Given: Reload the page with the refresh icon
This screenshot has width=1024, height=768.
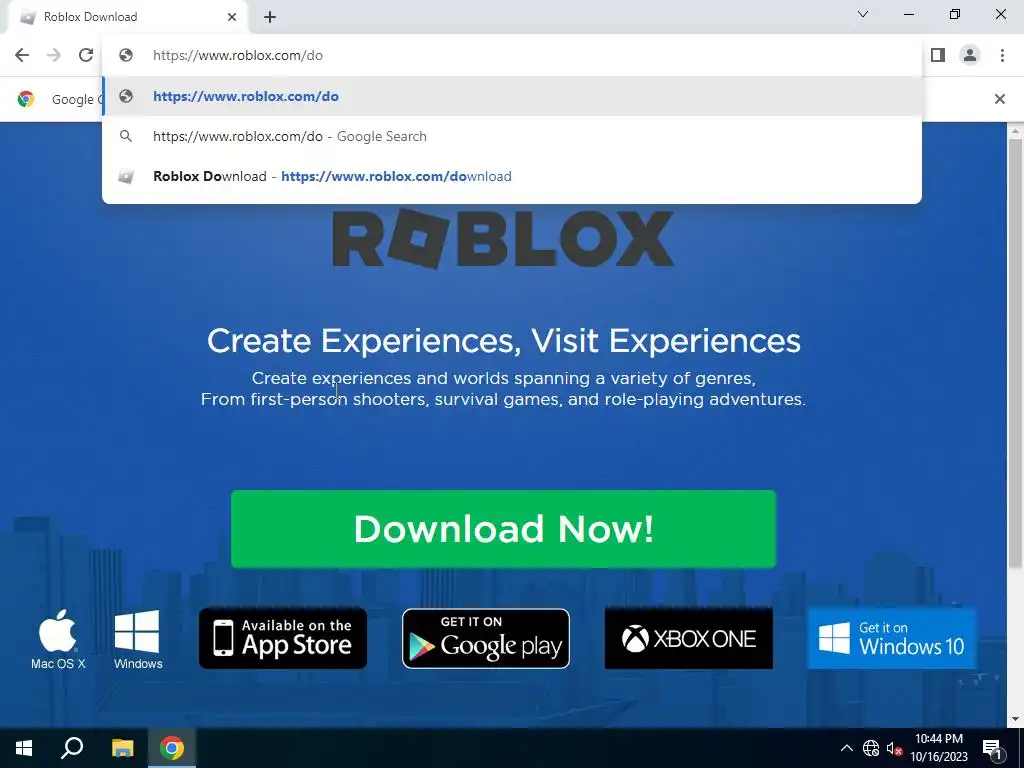Looking at the screenshot, I should click(x=86, y=55).
